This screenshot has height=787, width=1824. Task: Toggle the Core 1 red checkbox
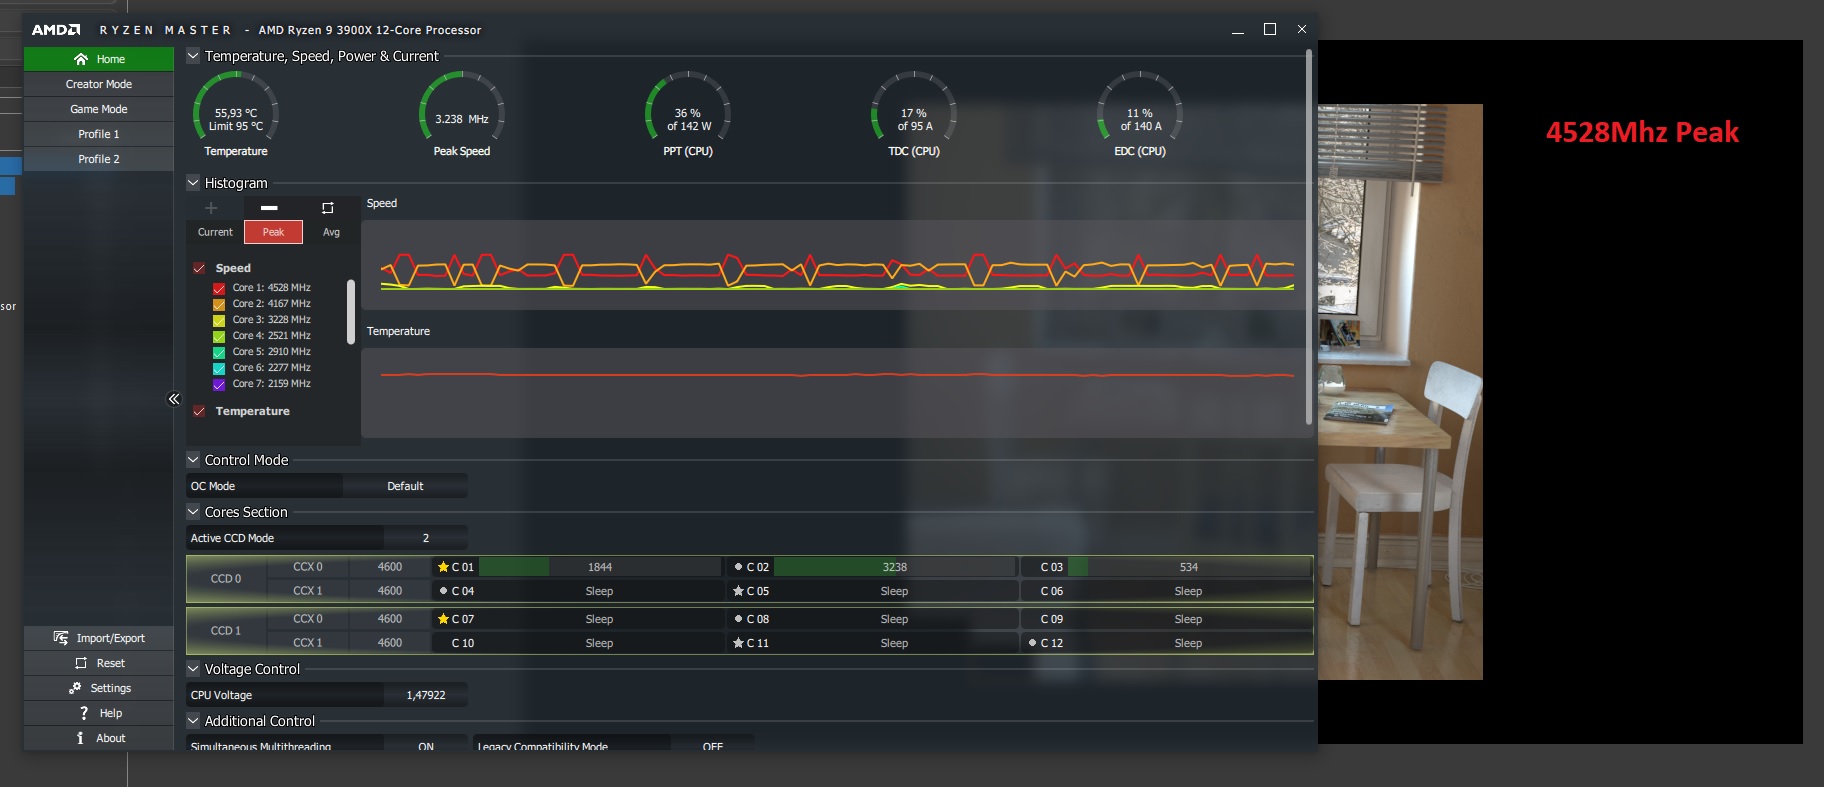pyautogui.click(x=219, y=288)
